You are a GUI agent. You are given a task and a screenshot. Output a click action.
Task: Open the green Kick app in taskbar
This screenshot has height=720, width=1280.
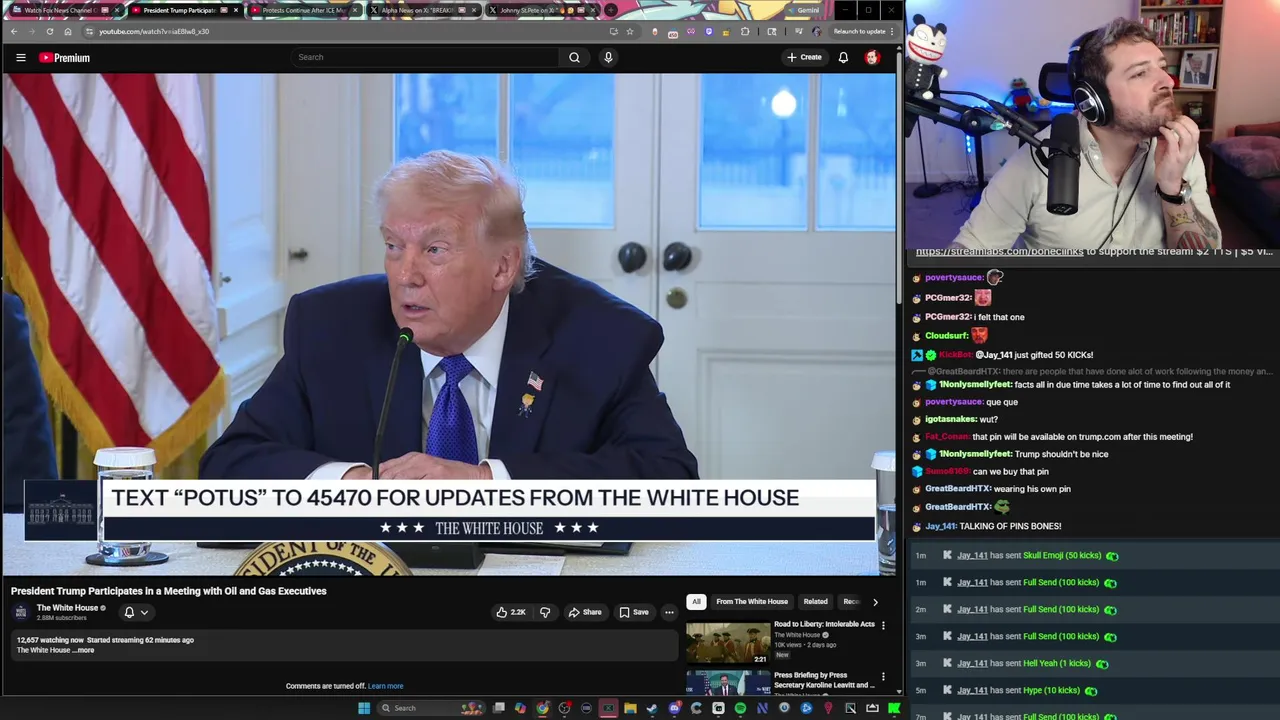pyautogui.click(x=893, y=708)
